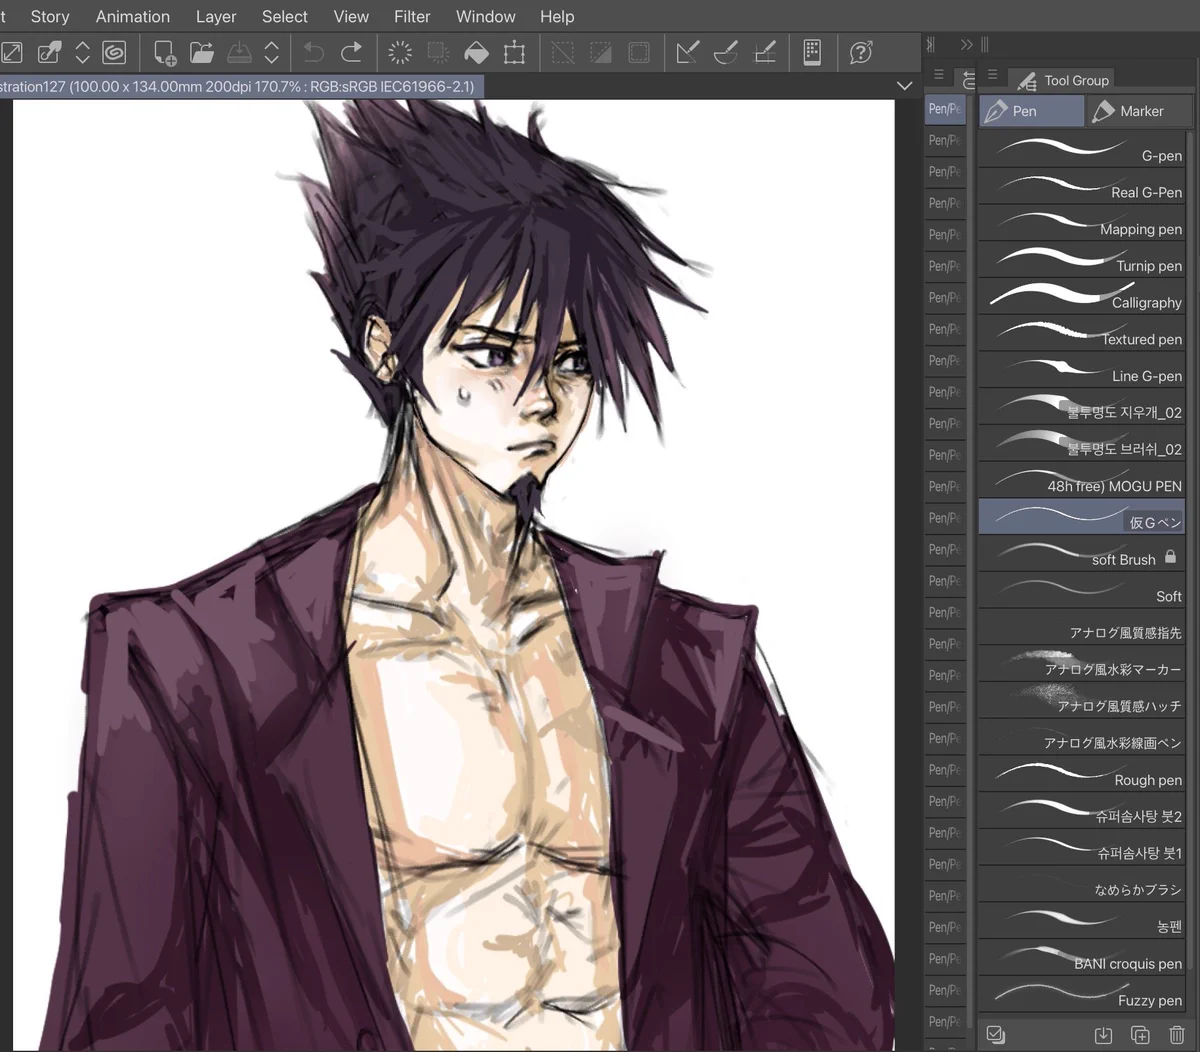Toggle the Snap to Special Ruler icon
1200x1052 pixels.
[726, 52]
